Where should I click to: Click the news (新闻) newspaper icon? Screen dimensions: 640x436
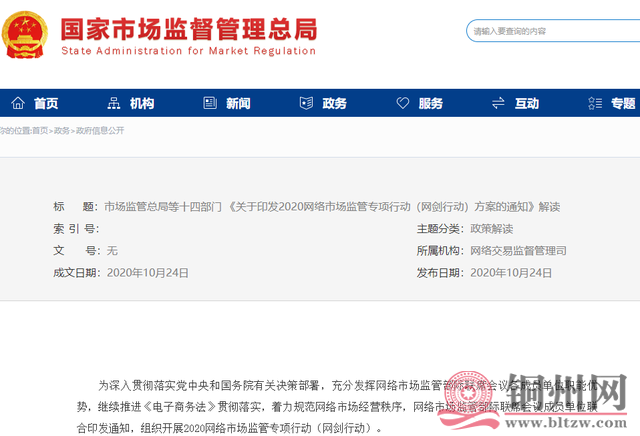point(210,103)
